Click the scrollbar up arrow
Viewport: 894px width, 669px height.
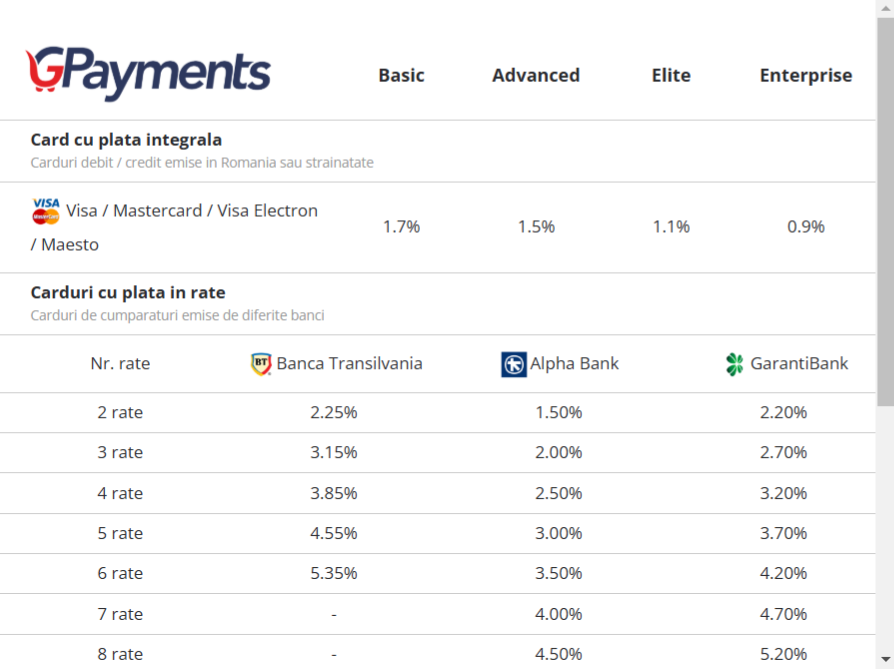click(x=885, y=8)
